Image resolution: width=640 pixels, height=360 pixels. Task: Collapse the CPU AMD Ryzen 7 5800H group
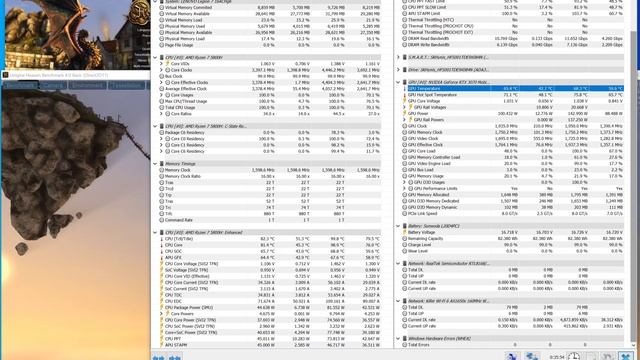(x=155, y=58)
